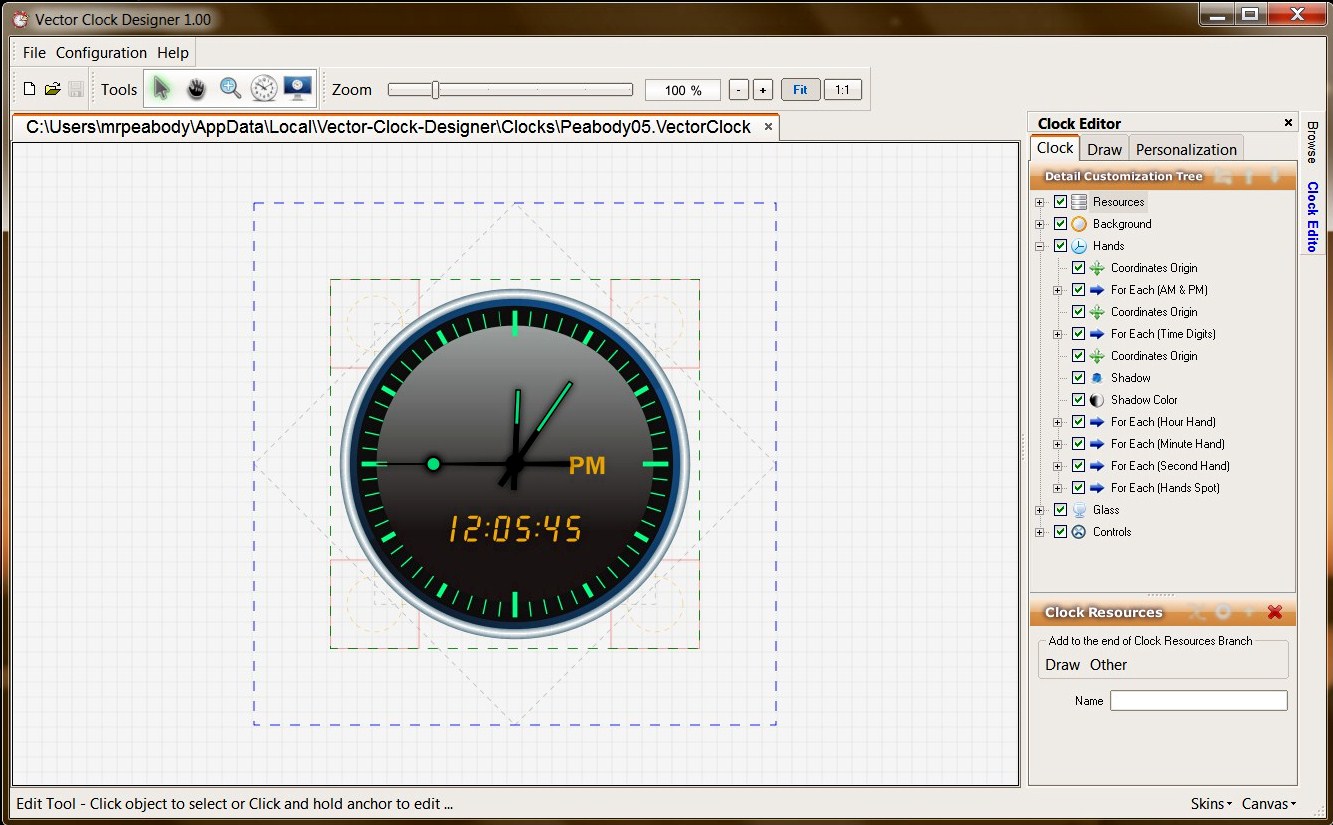Click the red delete X in Clock Resources
This screenshot has height=825, width=1333.
click(1274, 612)
